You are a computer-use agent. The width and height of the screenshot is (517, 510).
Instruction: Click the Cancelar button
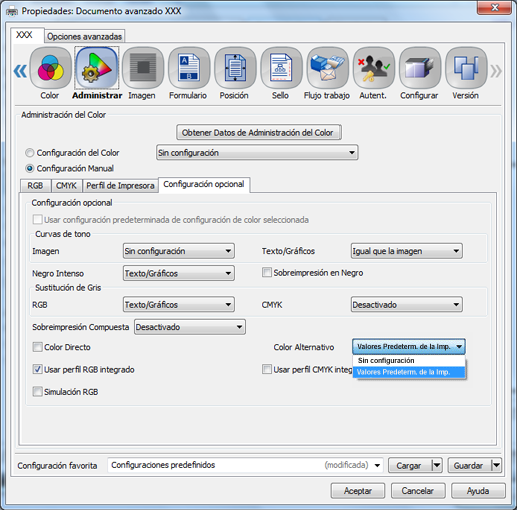418,491
